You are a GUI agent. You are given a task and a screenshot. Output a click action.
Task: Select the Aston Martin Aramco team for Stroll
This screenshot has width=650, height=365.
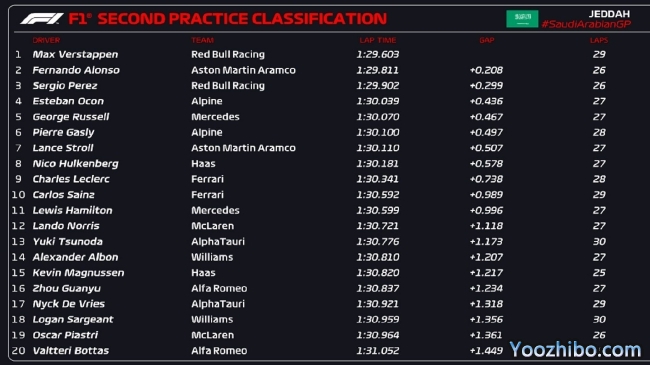243,148
